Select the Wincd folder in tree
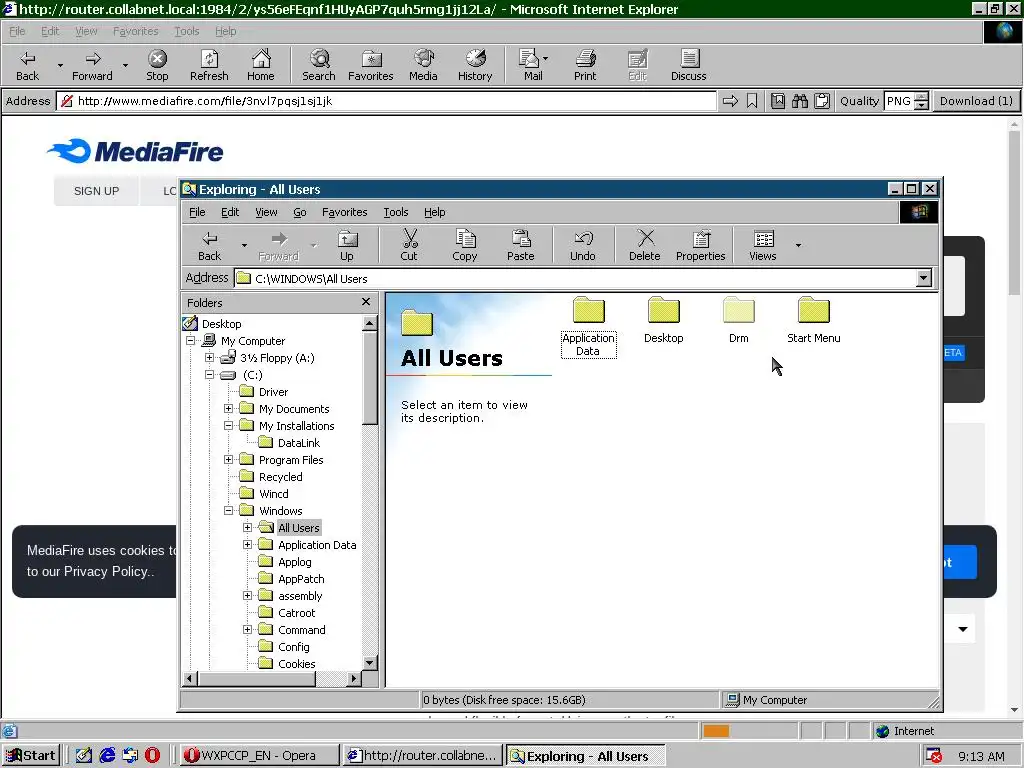Viewport: 1024px width, 768px height. pyautogui.click(x=274, y=494)
